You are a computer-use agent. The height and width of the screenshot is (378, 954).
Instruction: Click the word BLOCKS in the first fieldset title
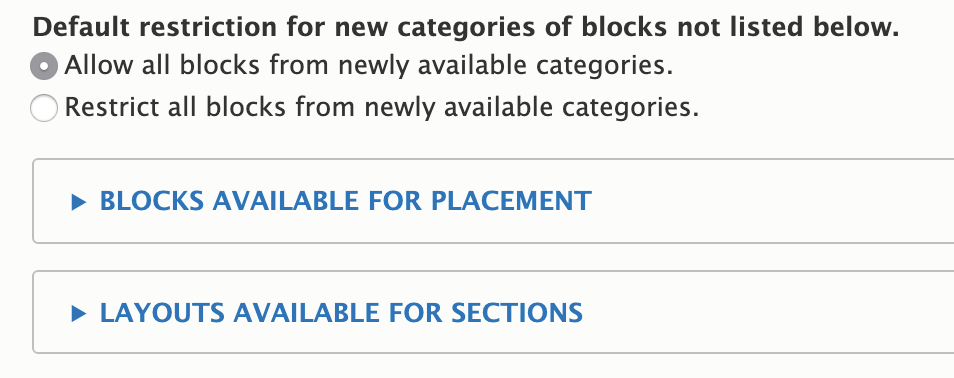pyautogui.click(x=151, y=201)
